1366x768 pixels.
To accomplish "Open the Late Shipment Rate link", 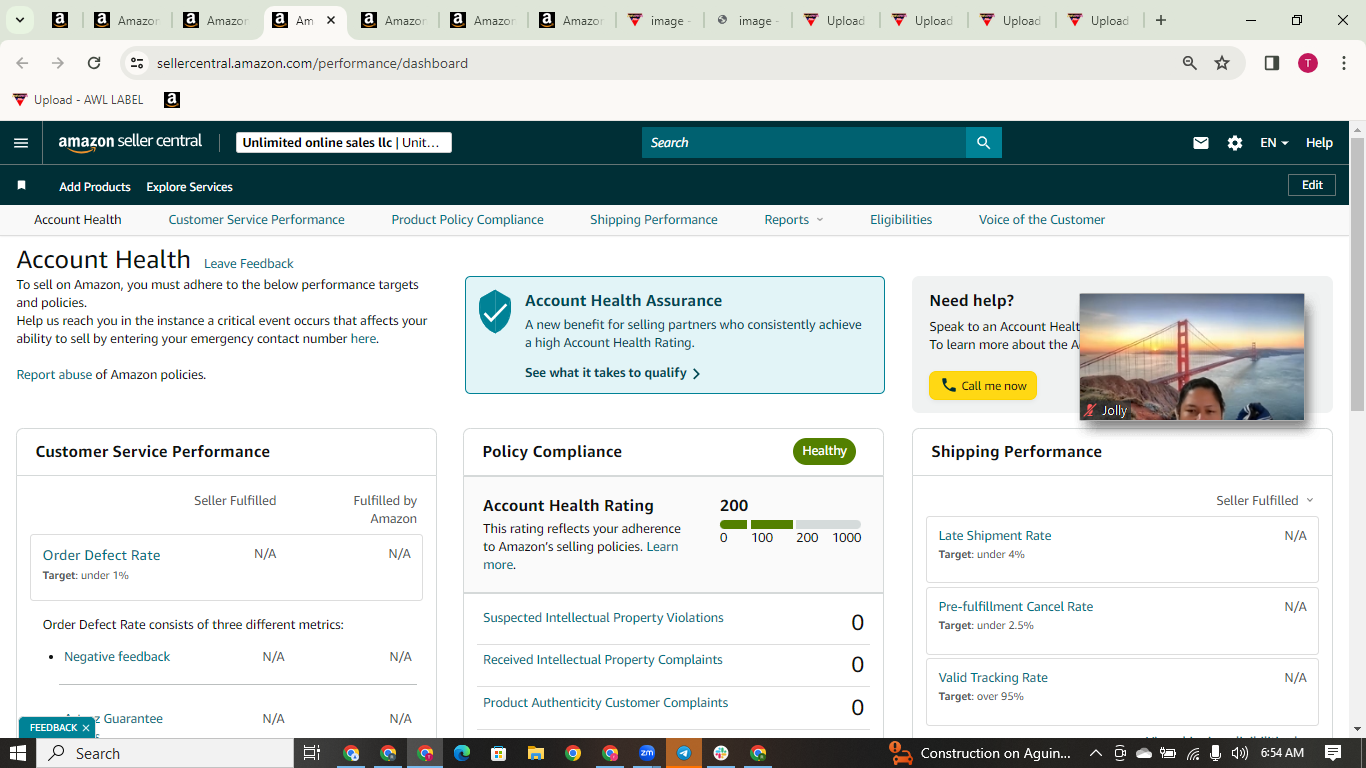I will click(994, 536).
